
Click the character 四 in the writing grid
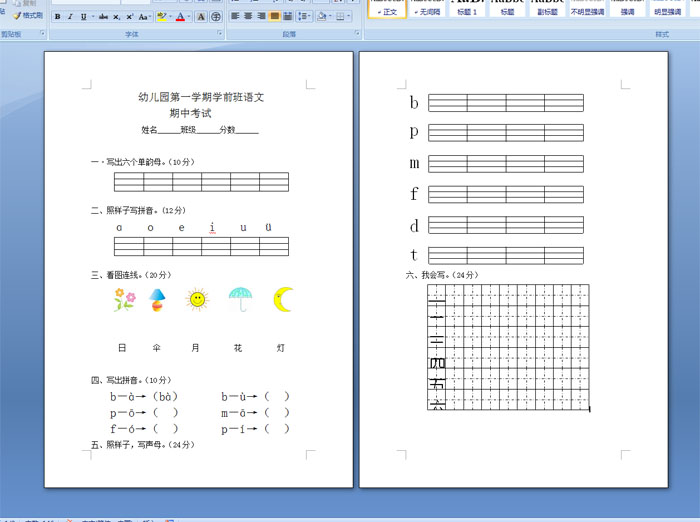tap(438, 363)
